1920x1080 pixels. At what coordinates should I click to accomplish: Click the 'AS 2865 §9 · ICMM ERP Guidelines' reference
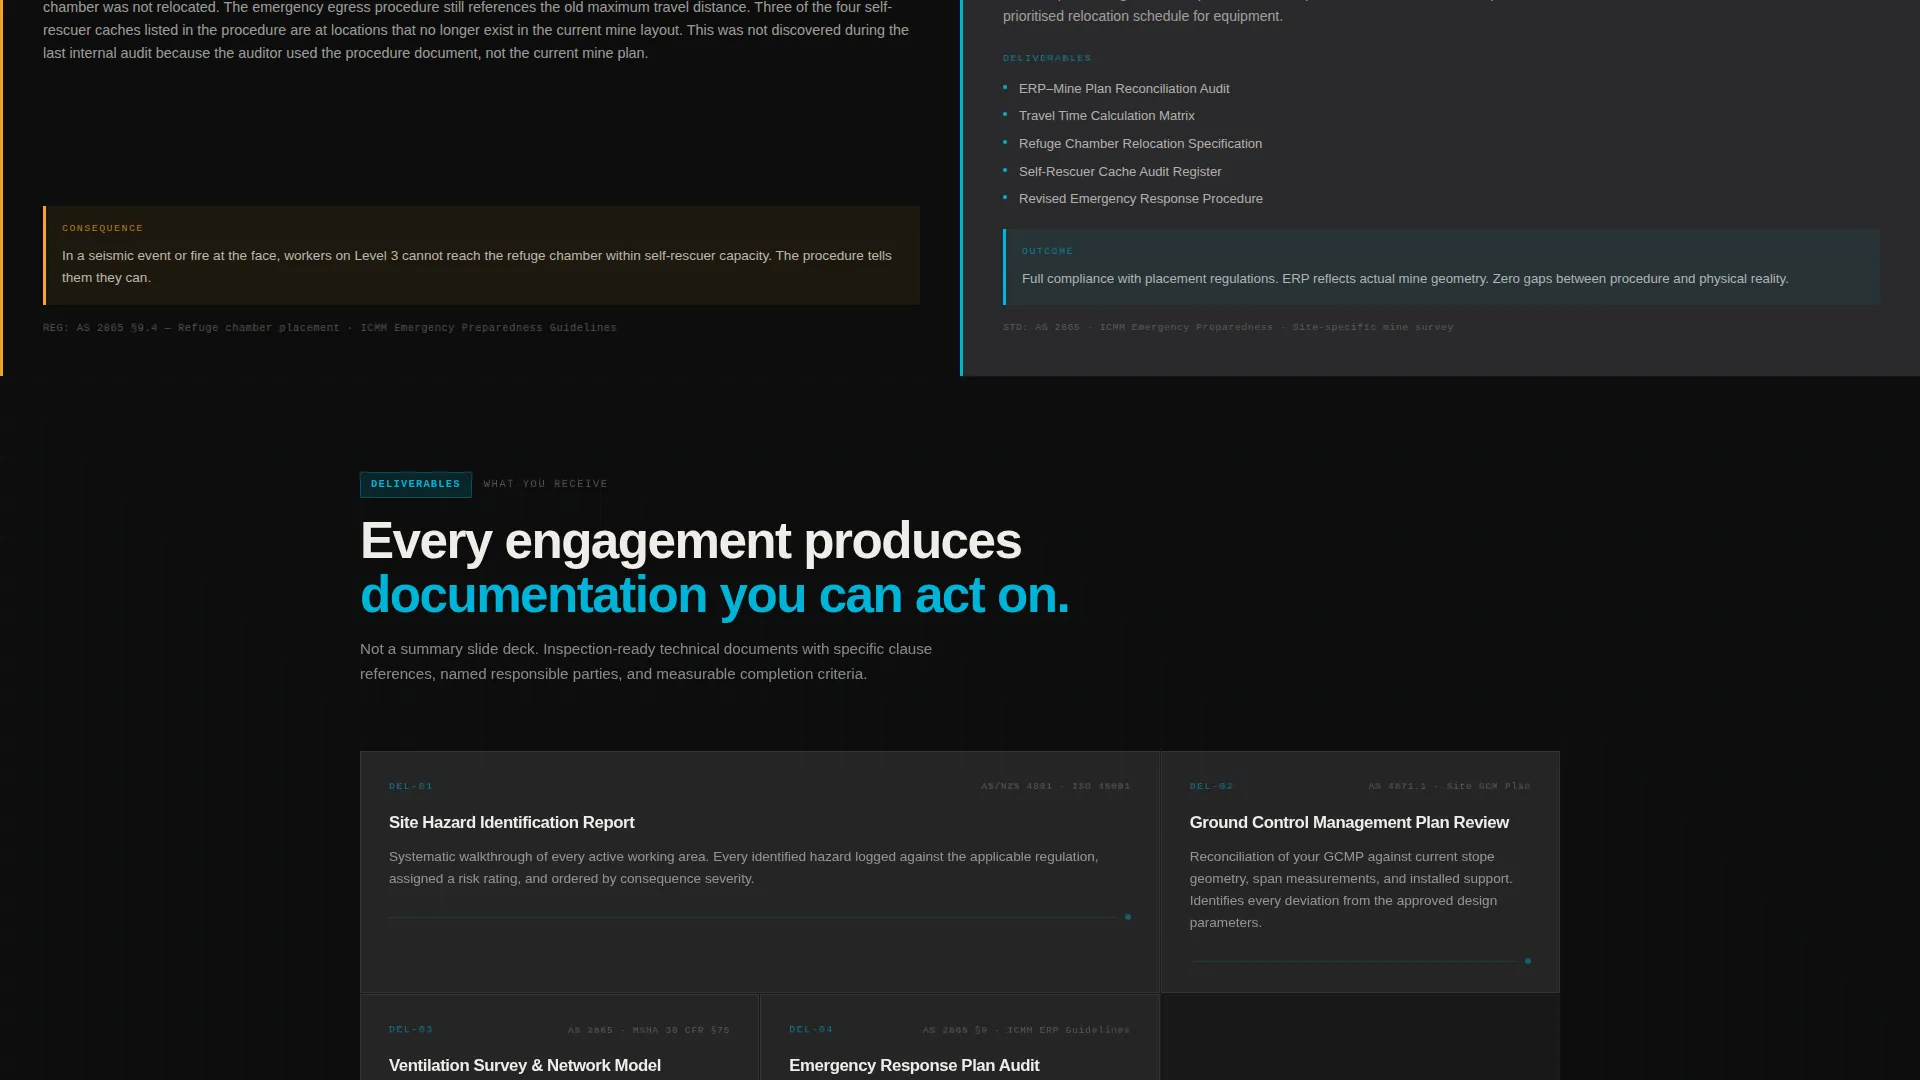[x=1026, y=1030]
